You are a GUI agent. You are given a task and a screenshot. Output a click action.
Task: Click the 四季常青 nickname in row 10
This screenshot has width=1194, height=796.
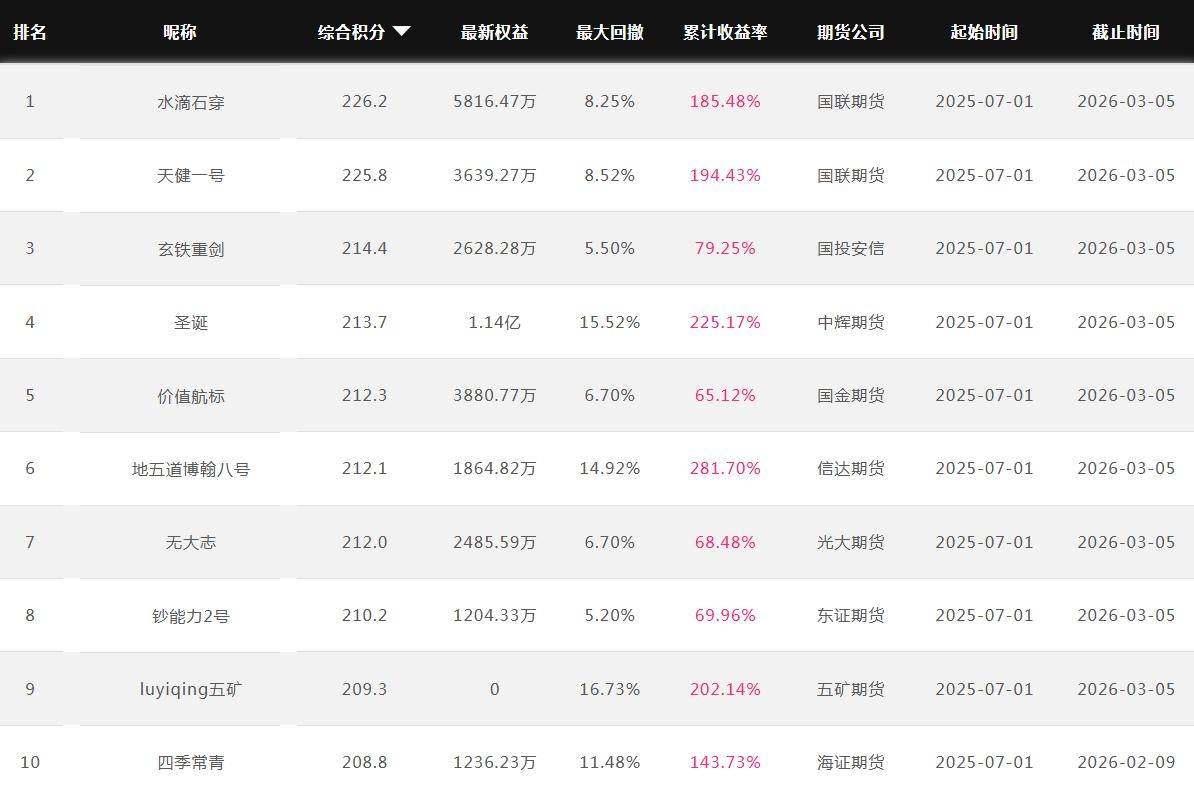pyautogui.click(x=191, y=762)
